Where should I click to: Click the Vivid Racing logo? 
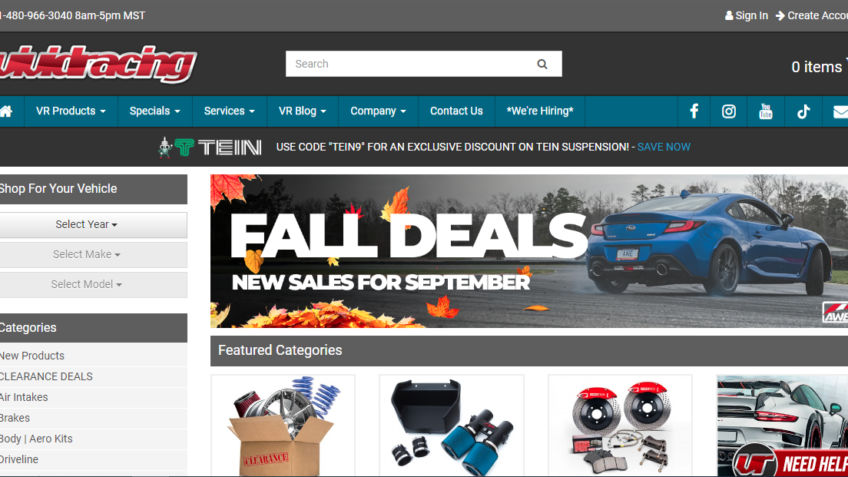click(98, 64)
